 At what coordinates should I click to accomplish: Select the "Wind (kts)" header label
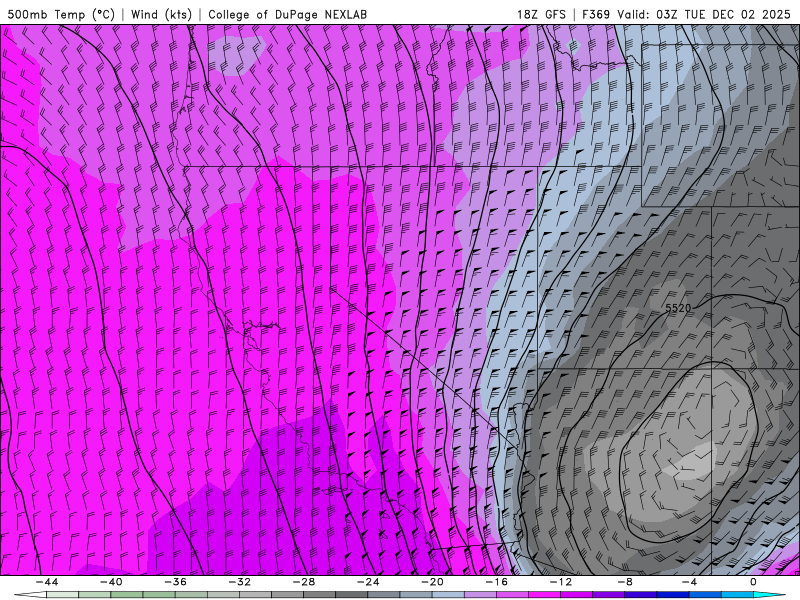click(161, 14)
